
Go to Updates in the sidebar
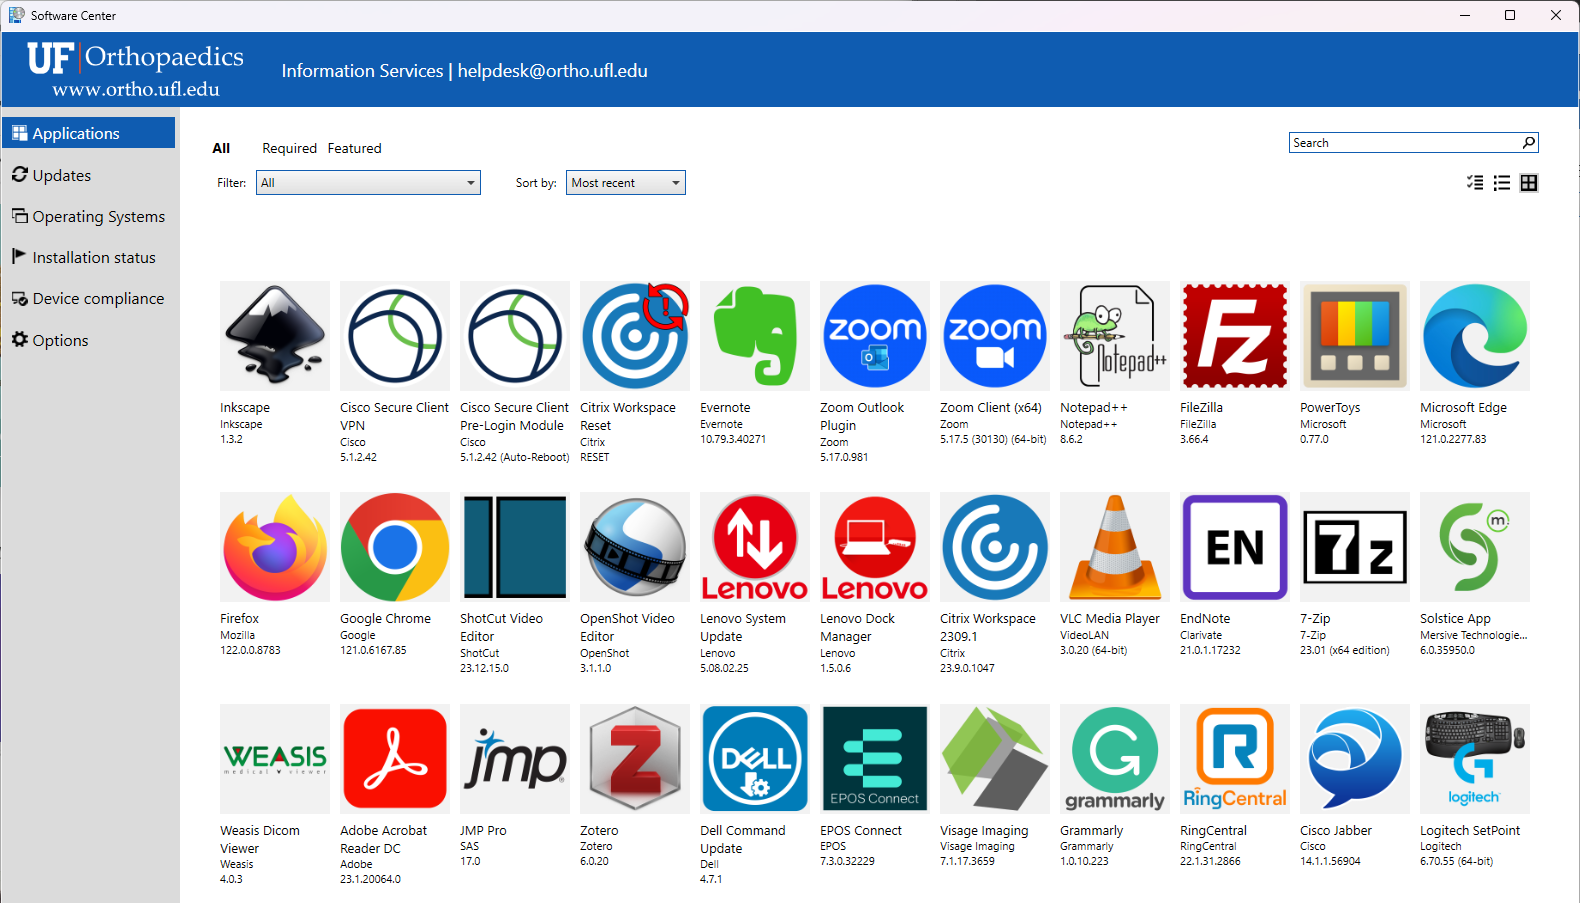pyautogui.click(x=89, y=175)
